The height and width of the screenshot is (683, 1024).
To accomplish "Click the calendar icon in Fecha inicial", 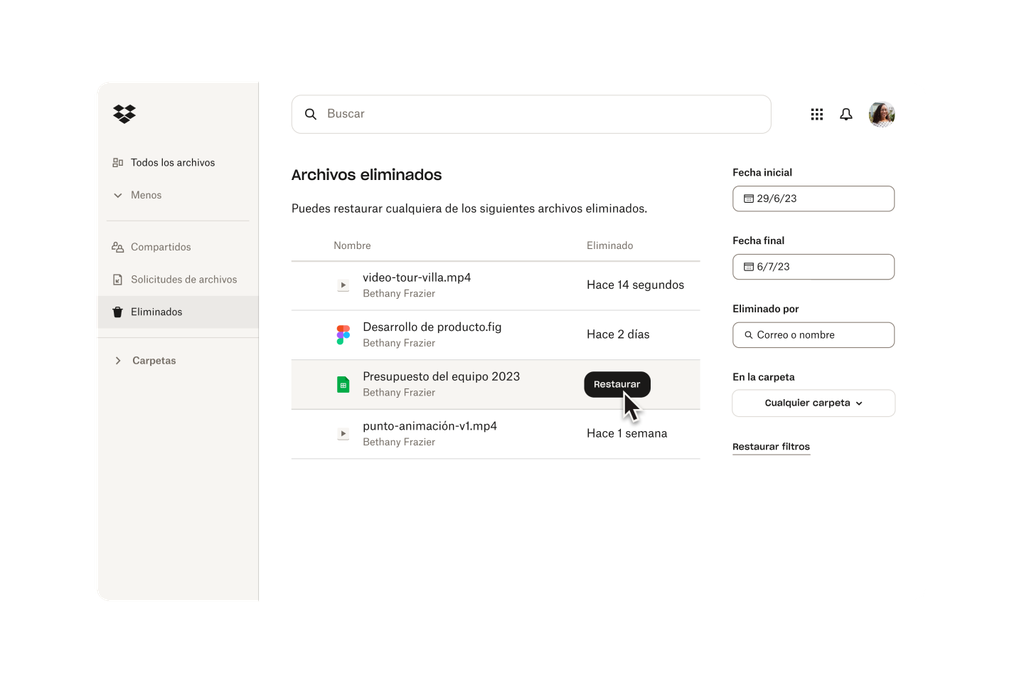I will click(747, 198).
